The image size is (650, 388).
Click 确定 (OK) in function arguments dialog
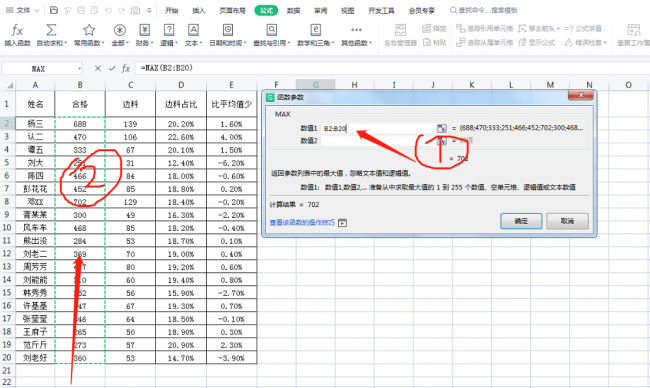(521, 221)
